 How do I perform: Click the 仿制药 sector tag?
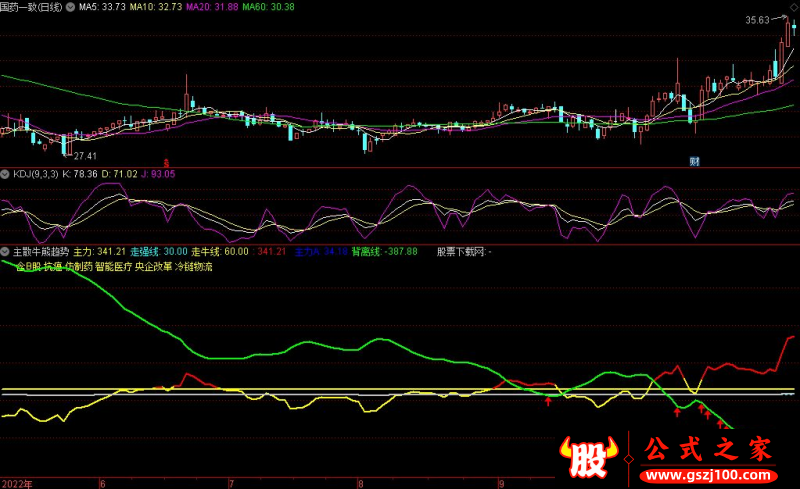pyautogui.click(x=78, y=267)
